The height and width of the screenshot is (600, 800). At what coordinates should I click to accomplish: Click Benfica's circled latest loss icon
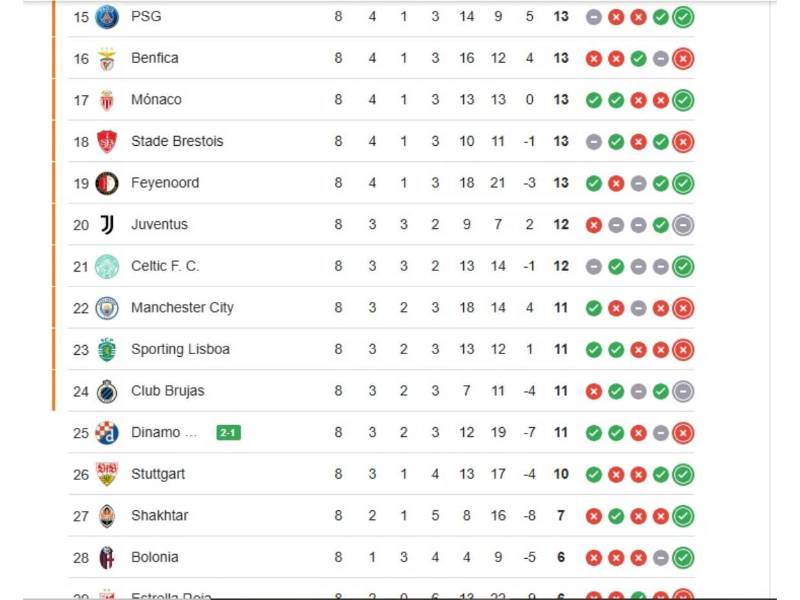tap(683, 58)
